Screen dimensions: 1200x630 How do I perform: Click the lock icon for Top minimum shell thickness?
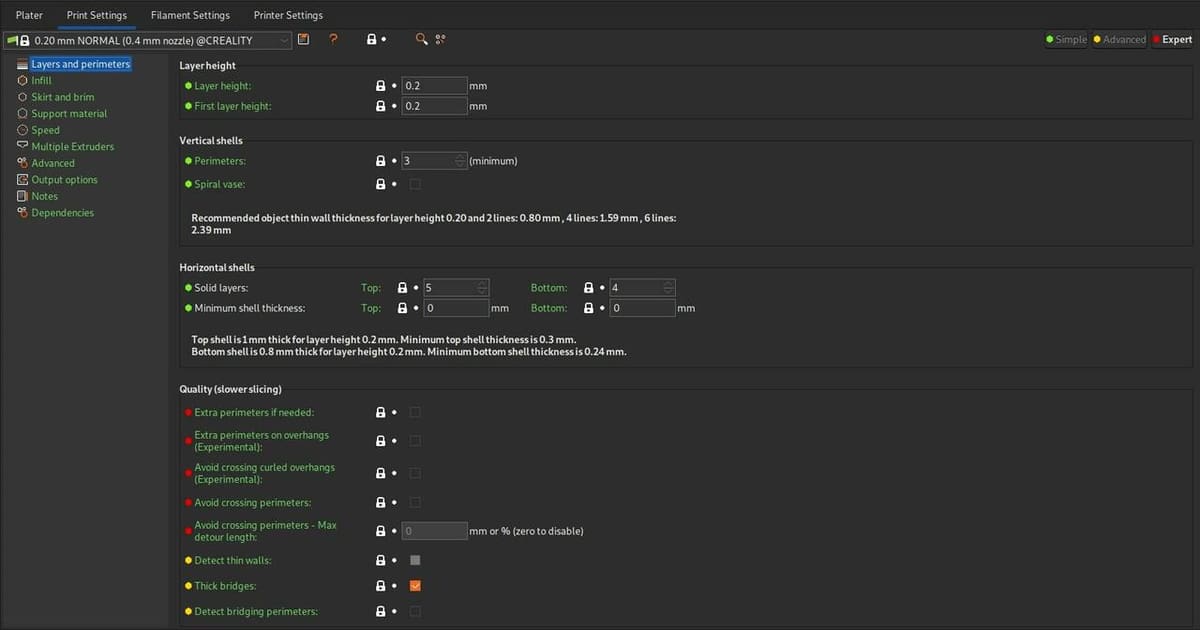pos(402,308)
